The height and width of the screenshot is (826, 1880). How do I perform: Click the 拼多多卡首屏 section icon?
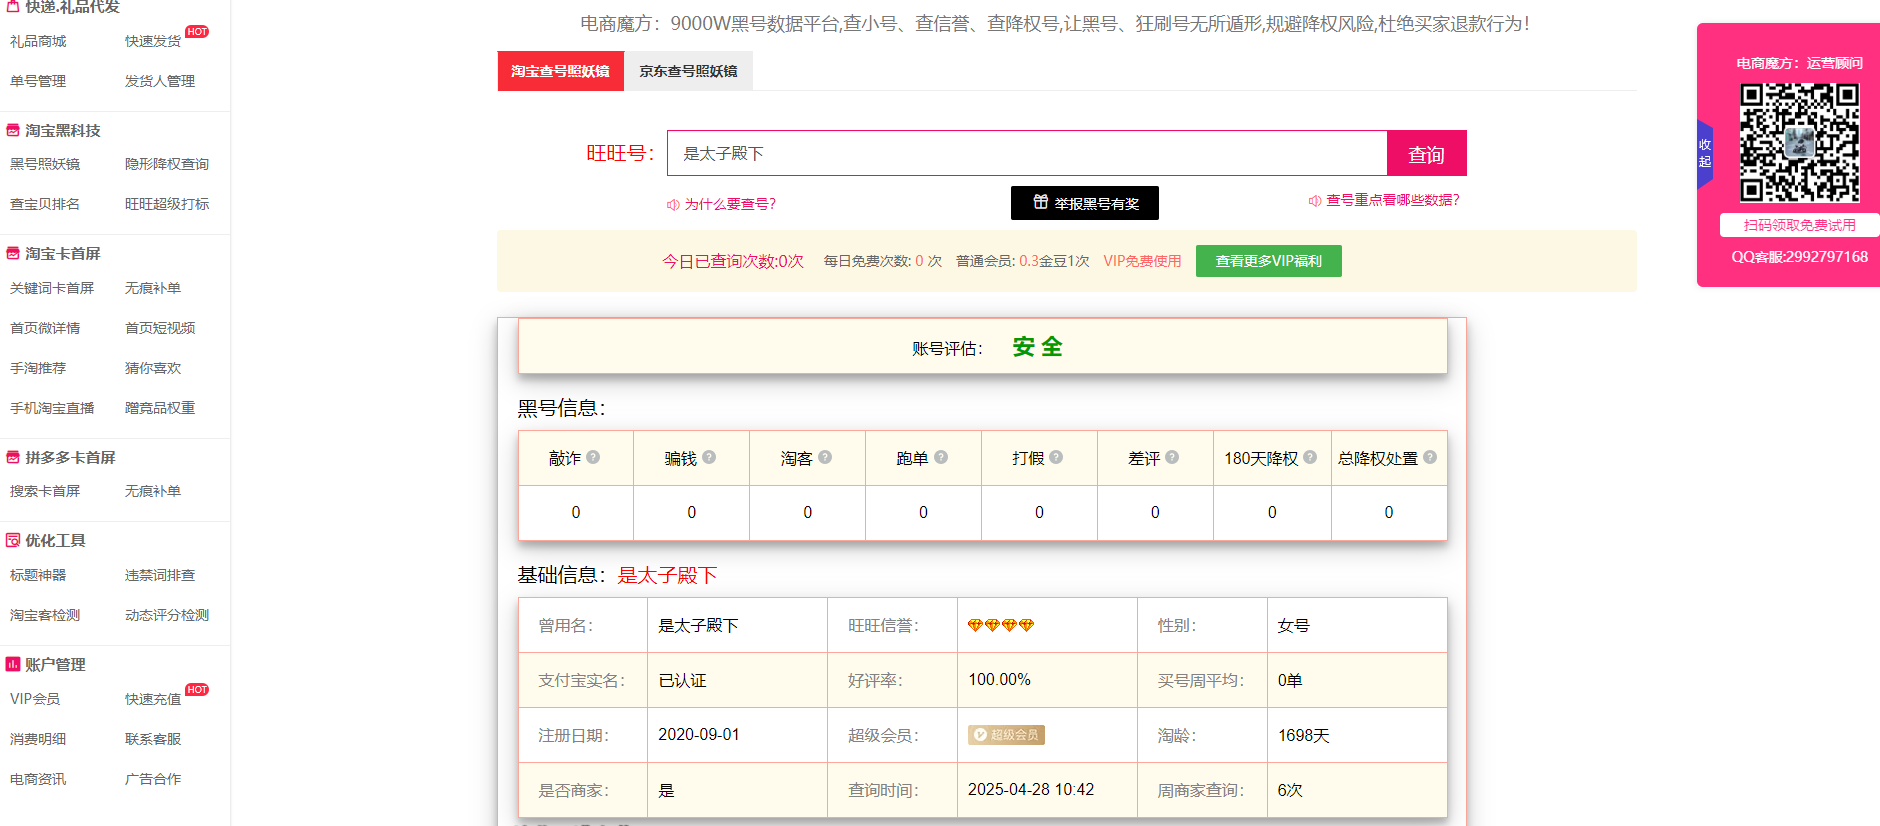pos(13,457)
